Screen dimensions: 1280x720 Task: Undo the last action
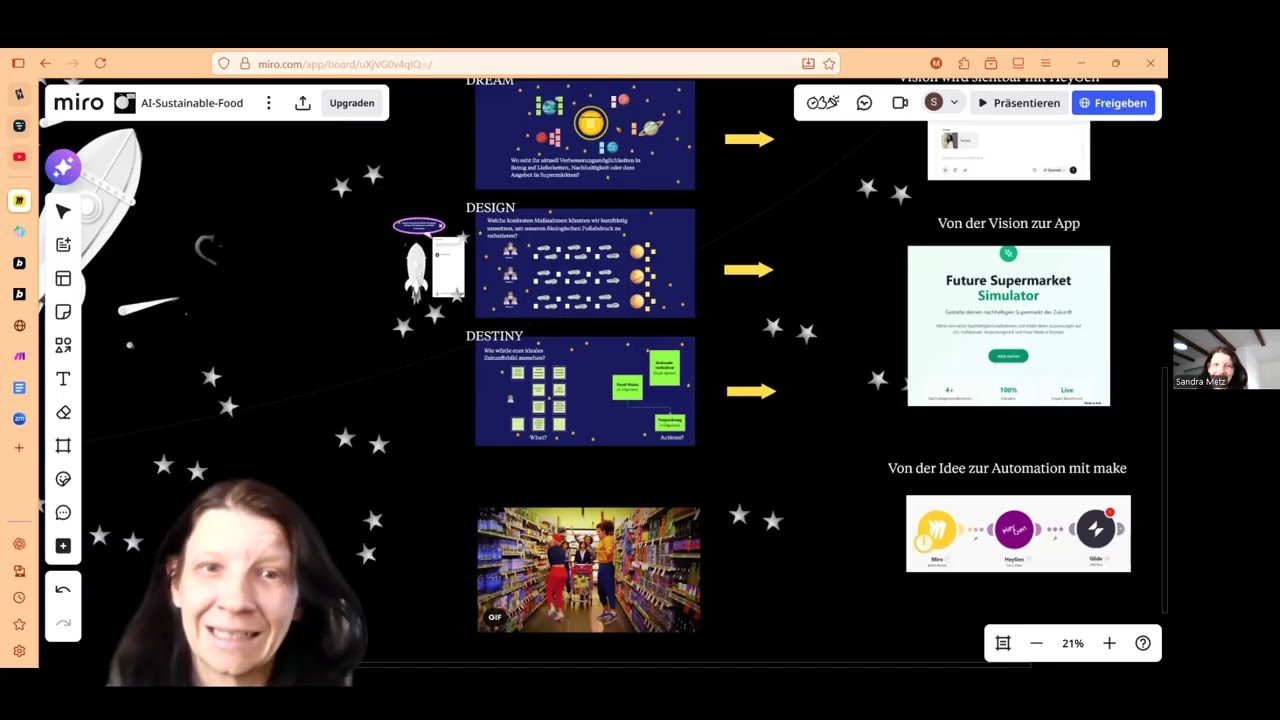point(63,590)
